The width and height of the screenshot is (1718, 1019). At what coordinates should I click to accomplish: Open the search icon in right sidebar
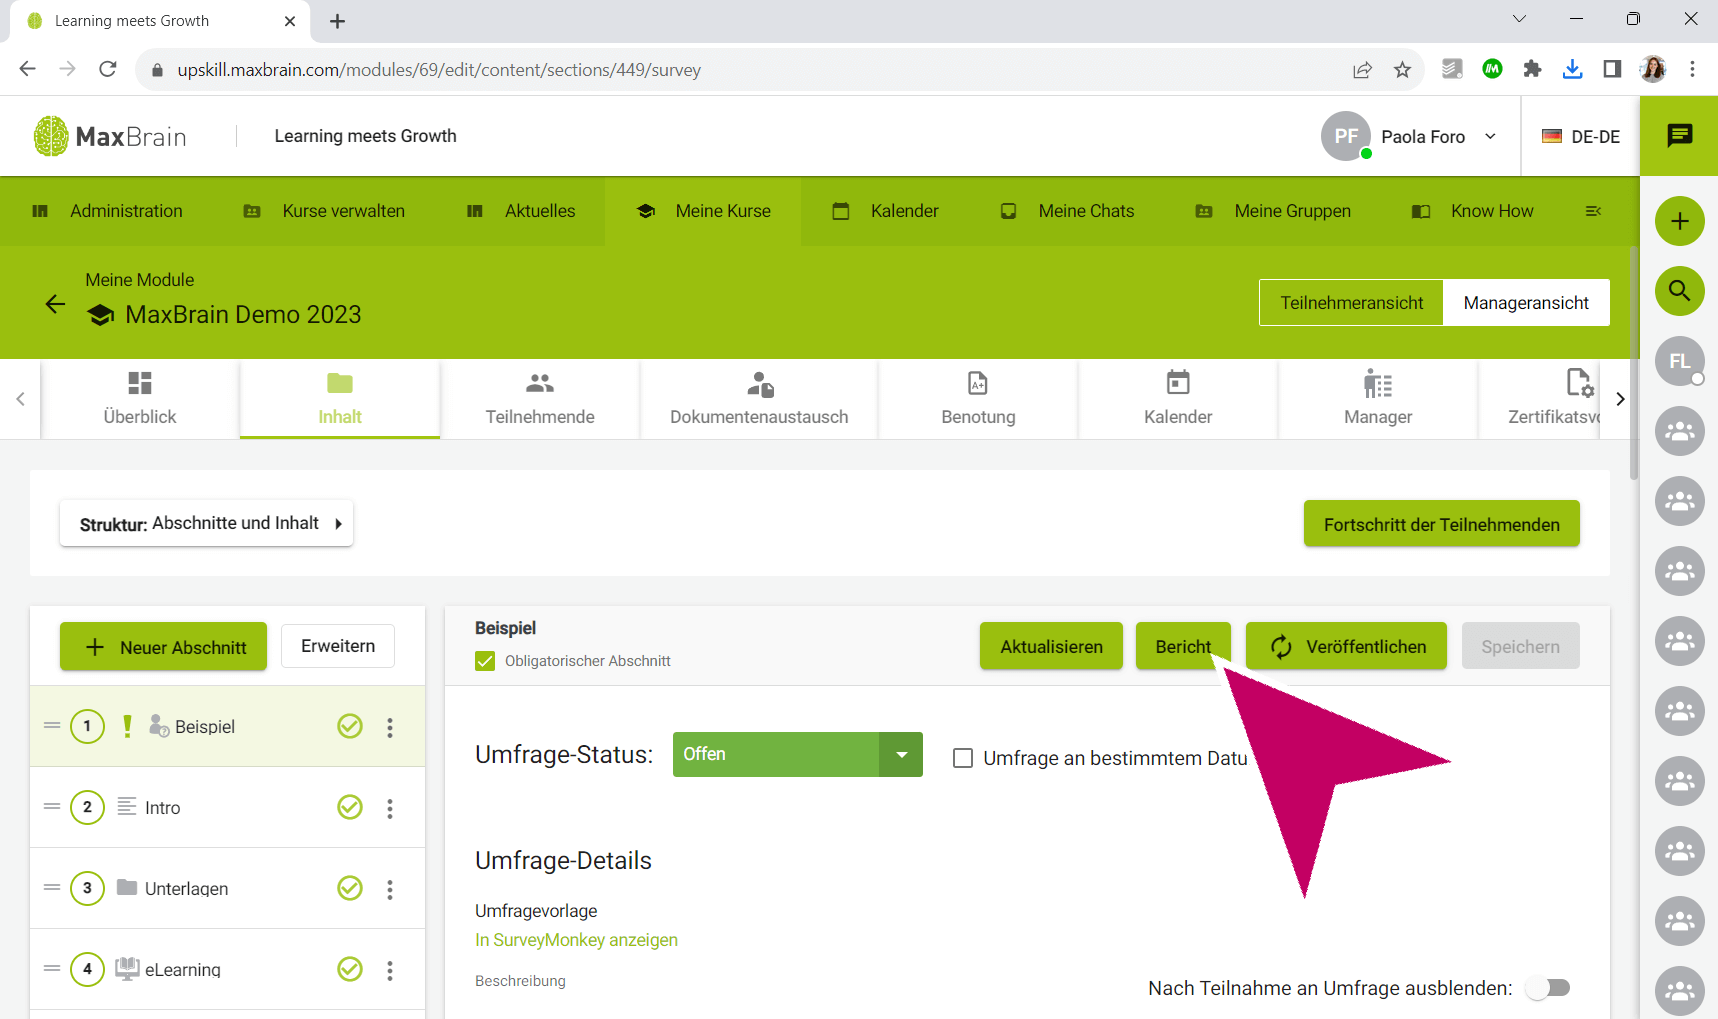pos(1679,291)
